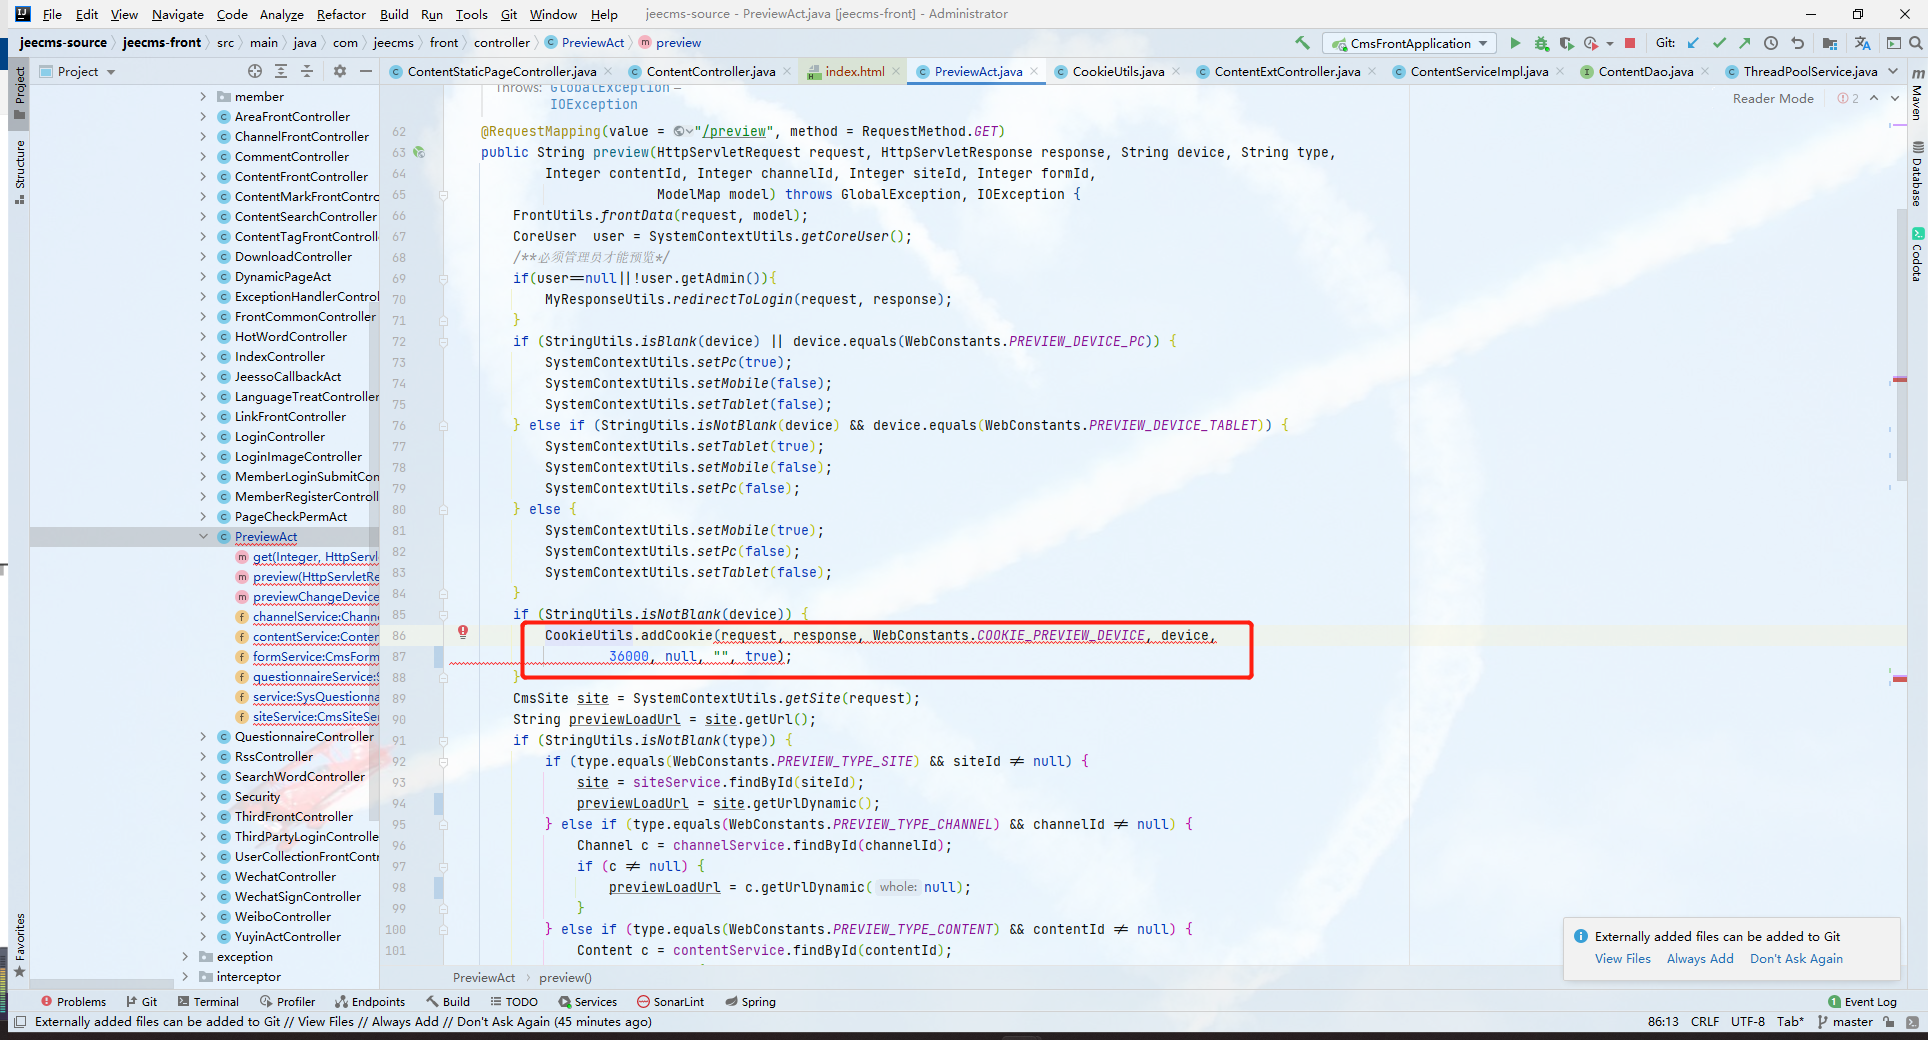The image size is (1928, 1040).
Task: Click the error intention bulb on line 86
Action: (x=463, y=632)
